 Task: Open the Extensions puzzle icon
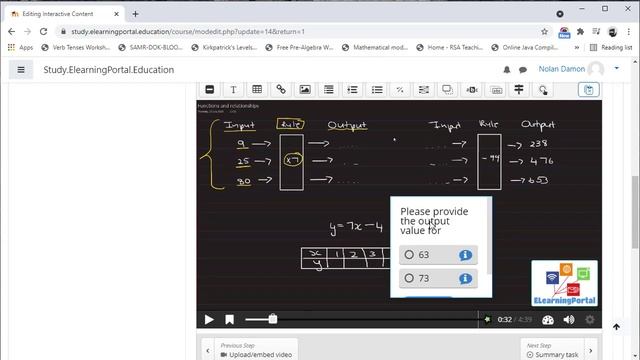click(x=580, y=31)
